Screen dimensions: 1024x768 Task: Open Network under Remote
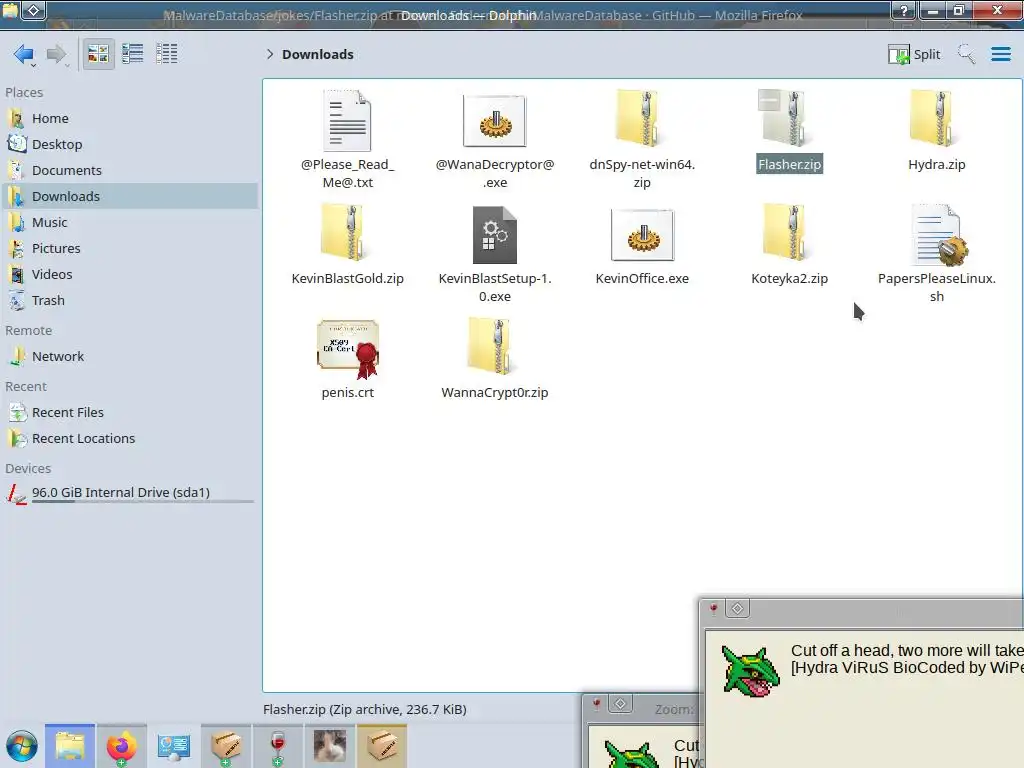tap(129, 357)
